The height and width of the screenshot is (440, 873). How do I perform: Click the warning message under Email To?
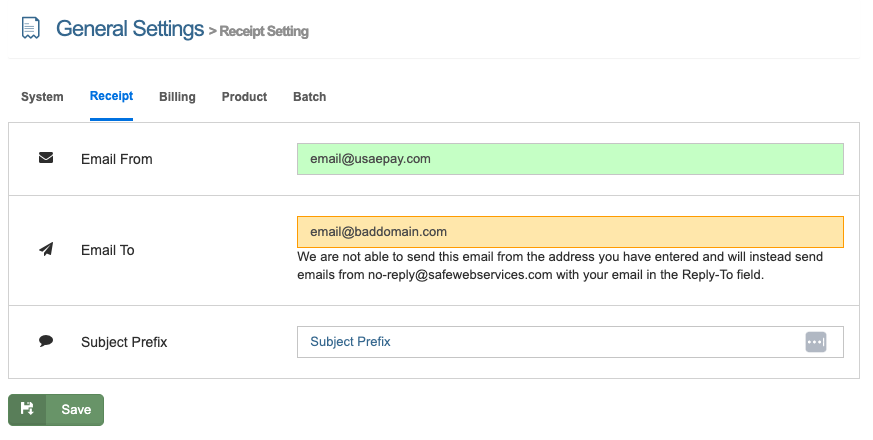click(560, 266)
